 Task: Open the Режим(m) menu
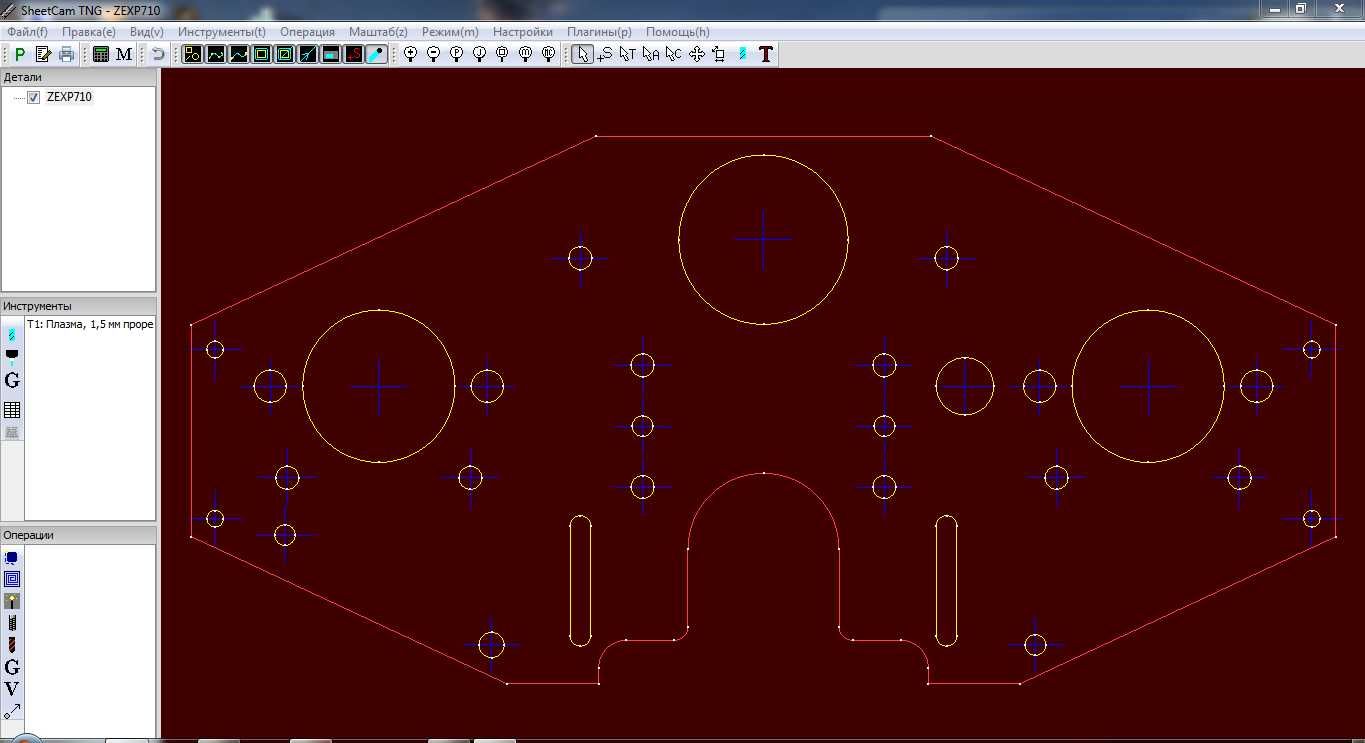tap(450, 32)
